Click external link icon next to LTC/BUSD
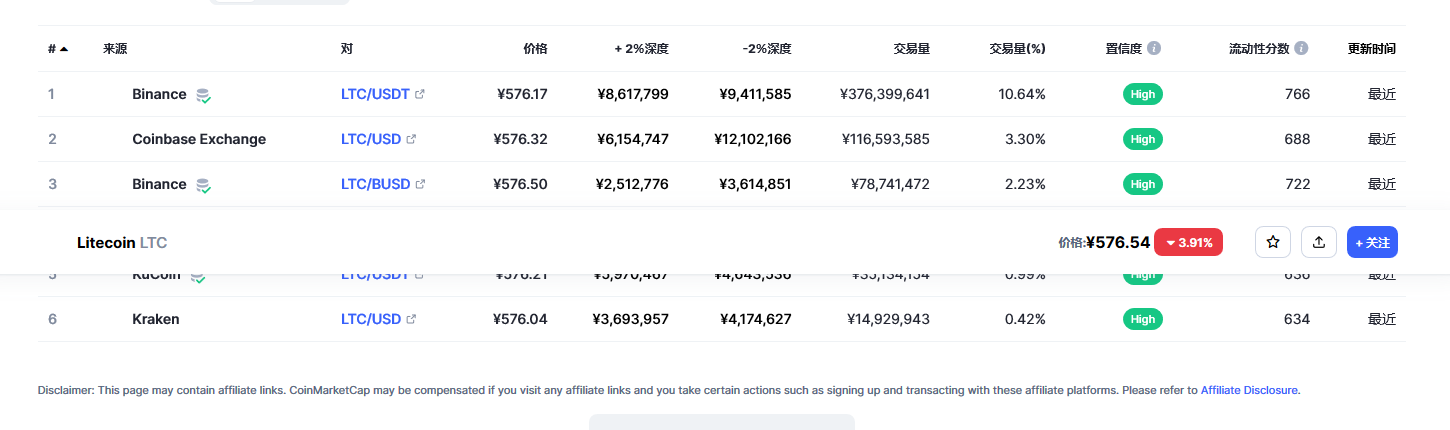 420,184
